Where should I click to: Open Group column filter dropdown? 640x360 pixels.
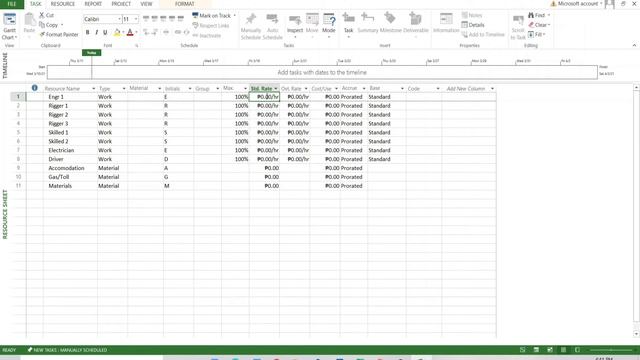218,89
